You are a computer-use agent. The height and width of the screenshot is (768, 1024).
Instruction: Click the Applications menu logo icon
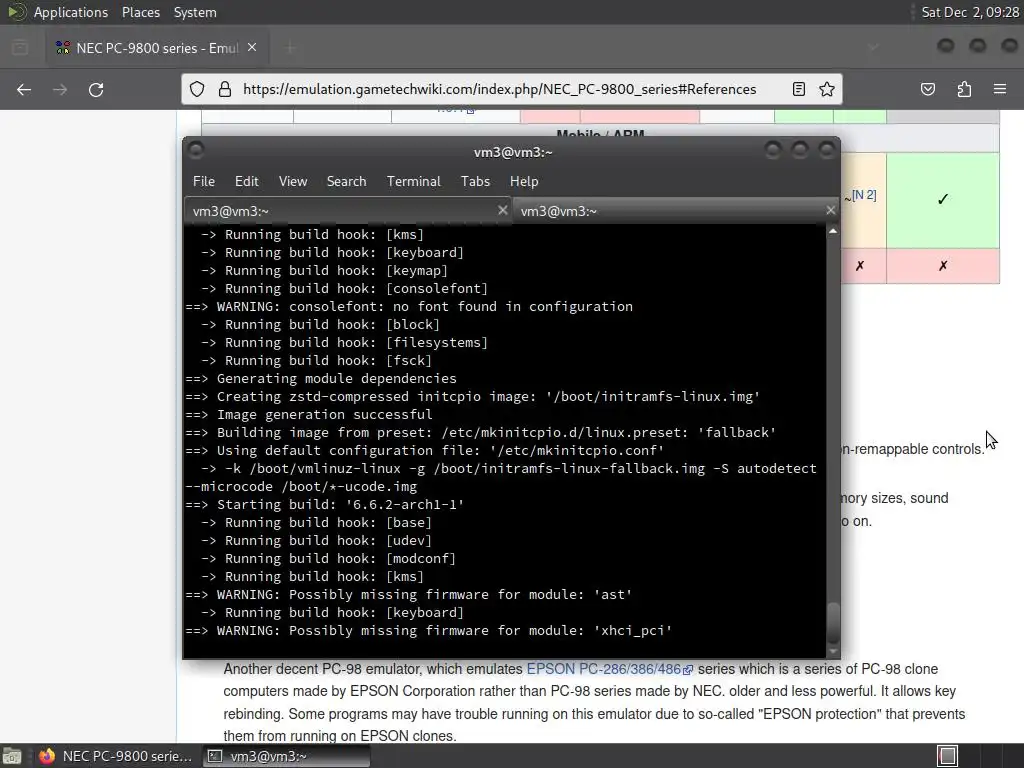pos(16,12)
